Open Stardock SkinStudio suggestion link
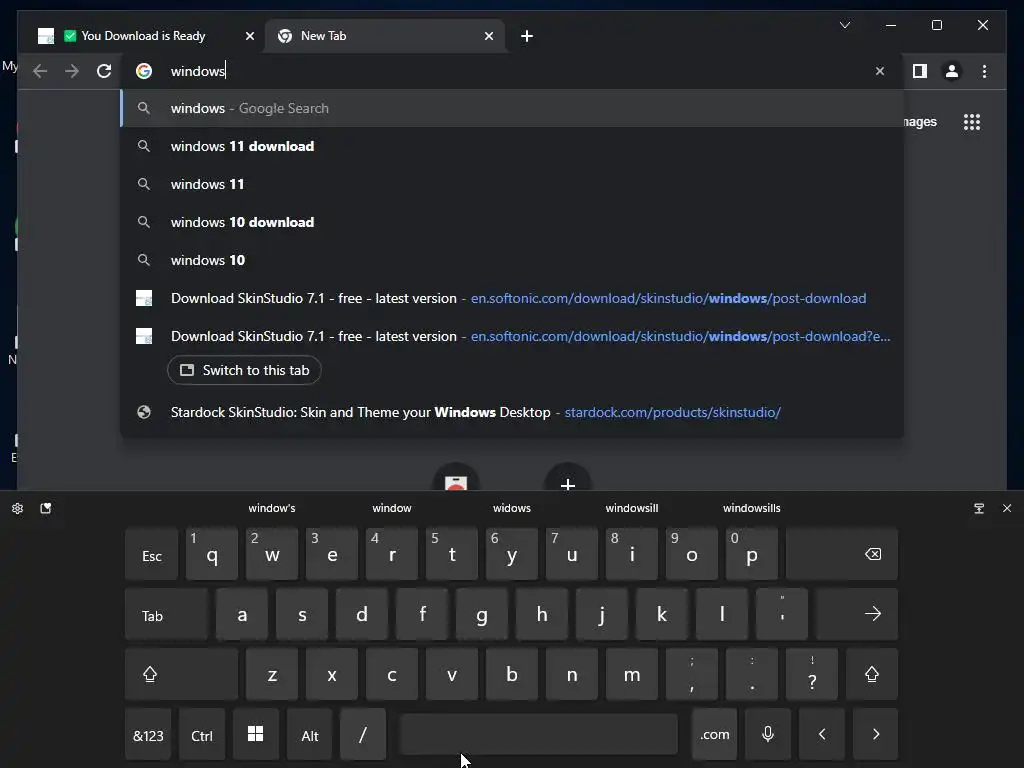The width and height of the screenshot is (1024, 768). (x=512, y=413)
